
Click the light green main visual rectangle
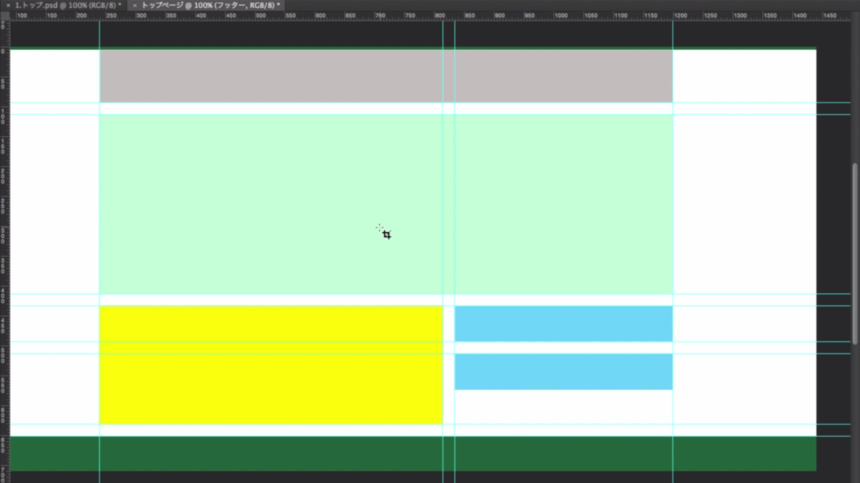[x=386, y=204]
